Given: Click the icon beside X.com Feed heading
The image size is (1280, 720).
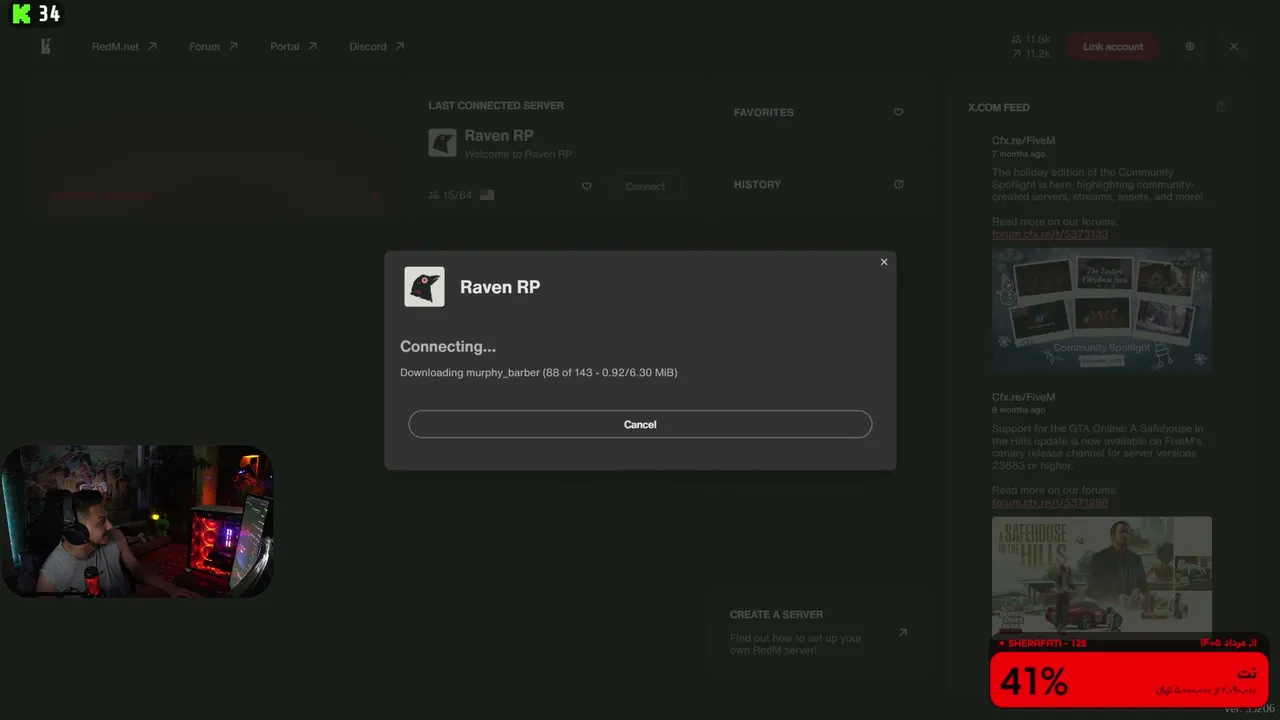Looking at the screenshot, I should pos(1221,107).
